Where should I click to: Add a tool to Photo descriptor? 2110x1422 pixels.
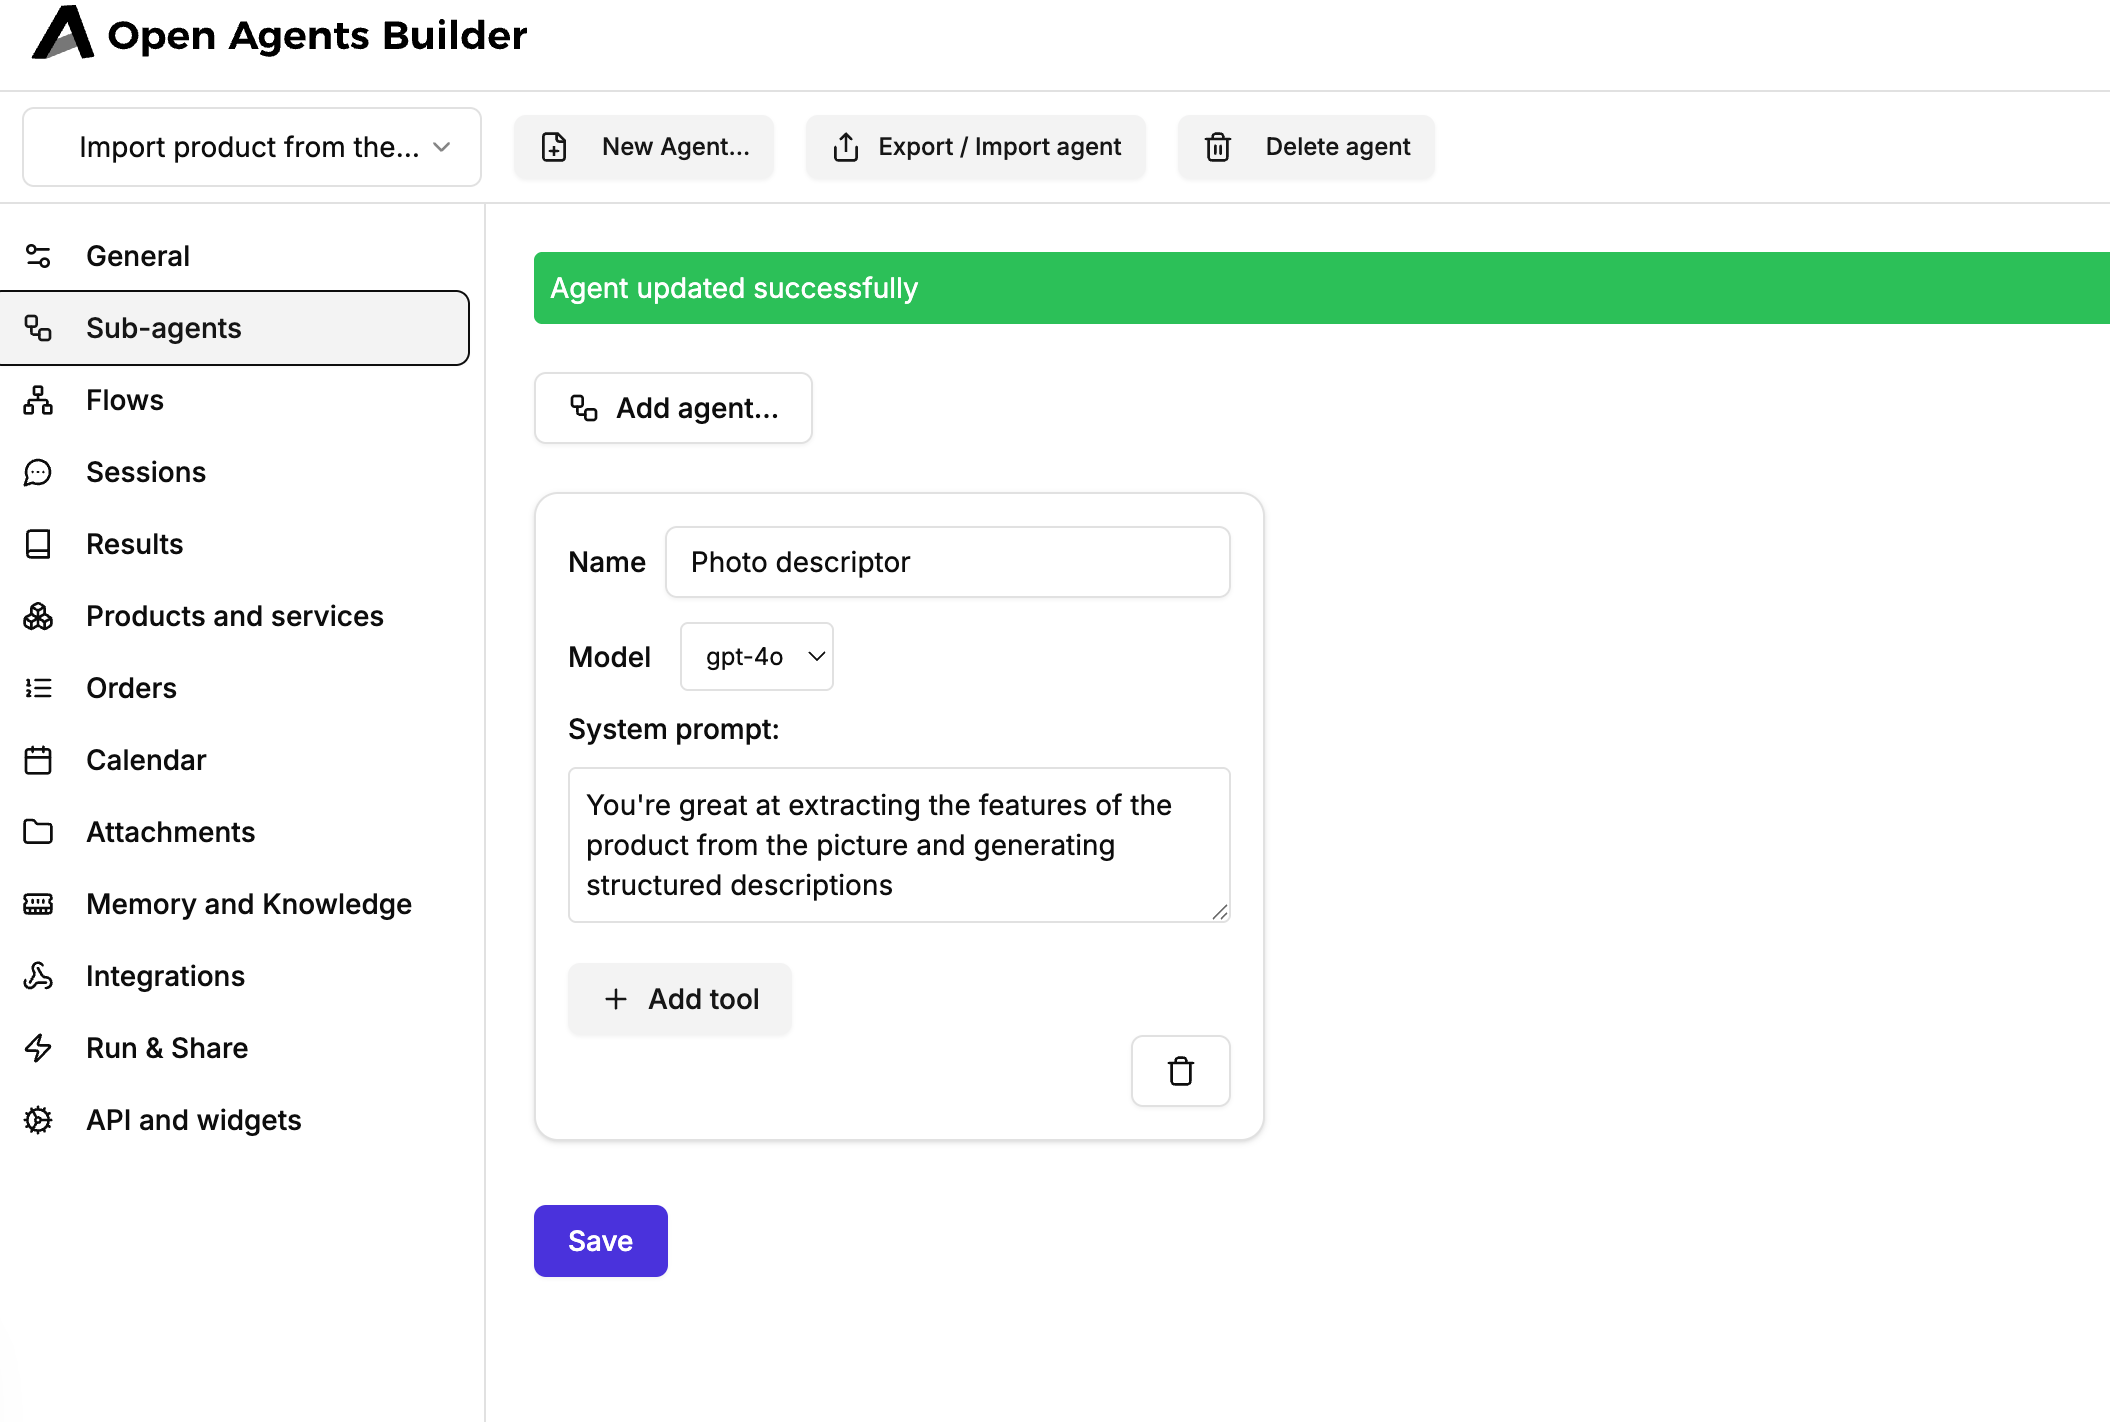680,999
